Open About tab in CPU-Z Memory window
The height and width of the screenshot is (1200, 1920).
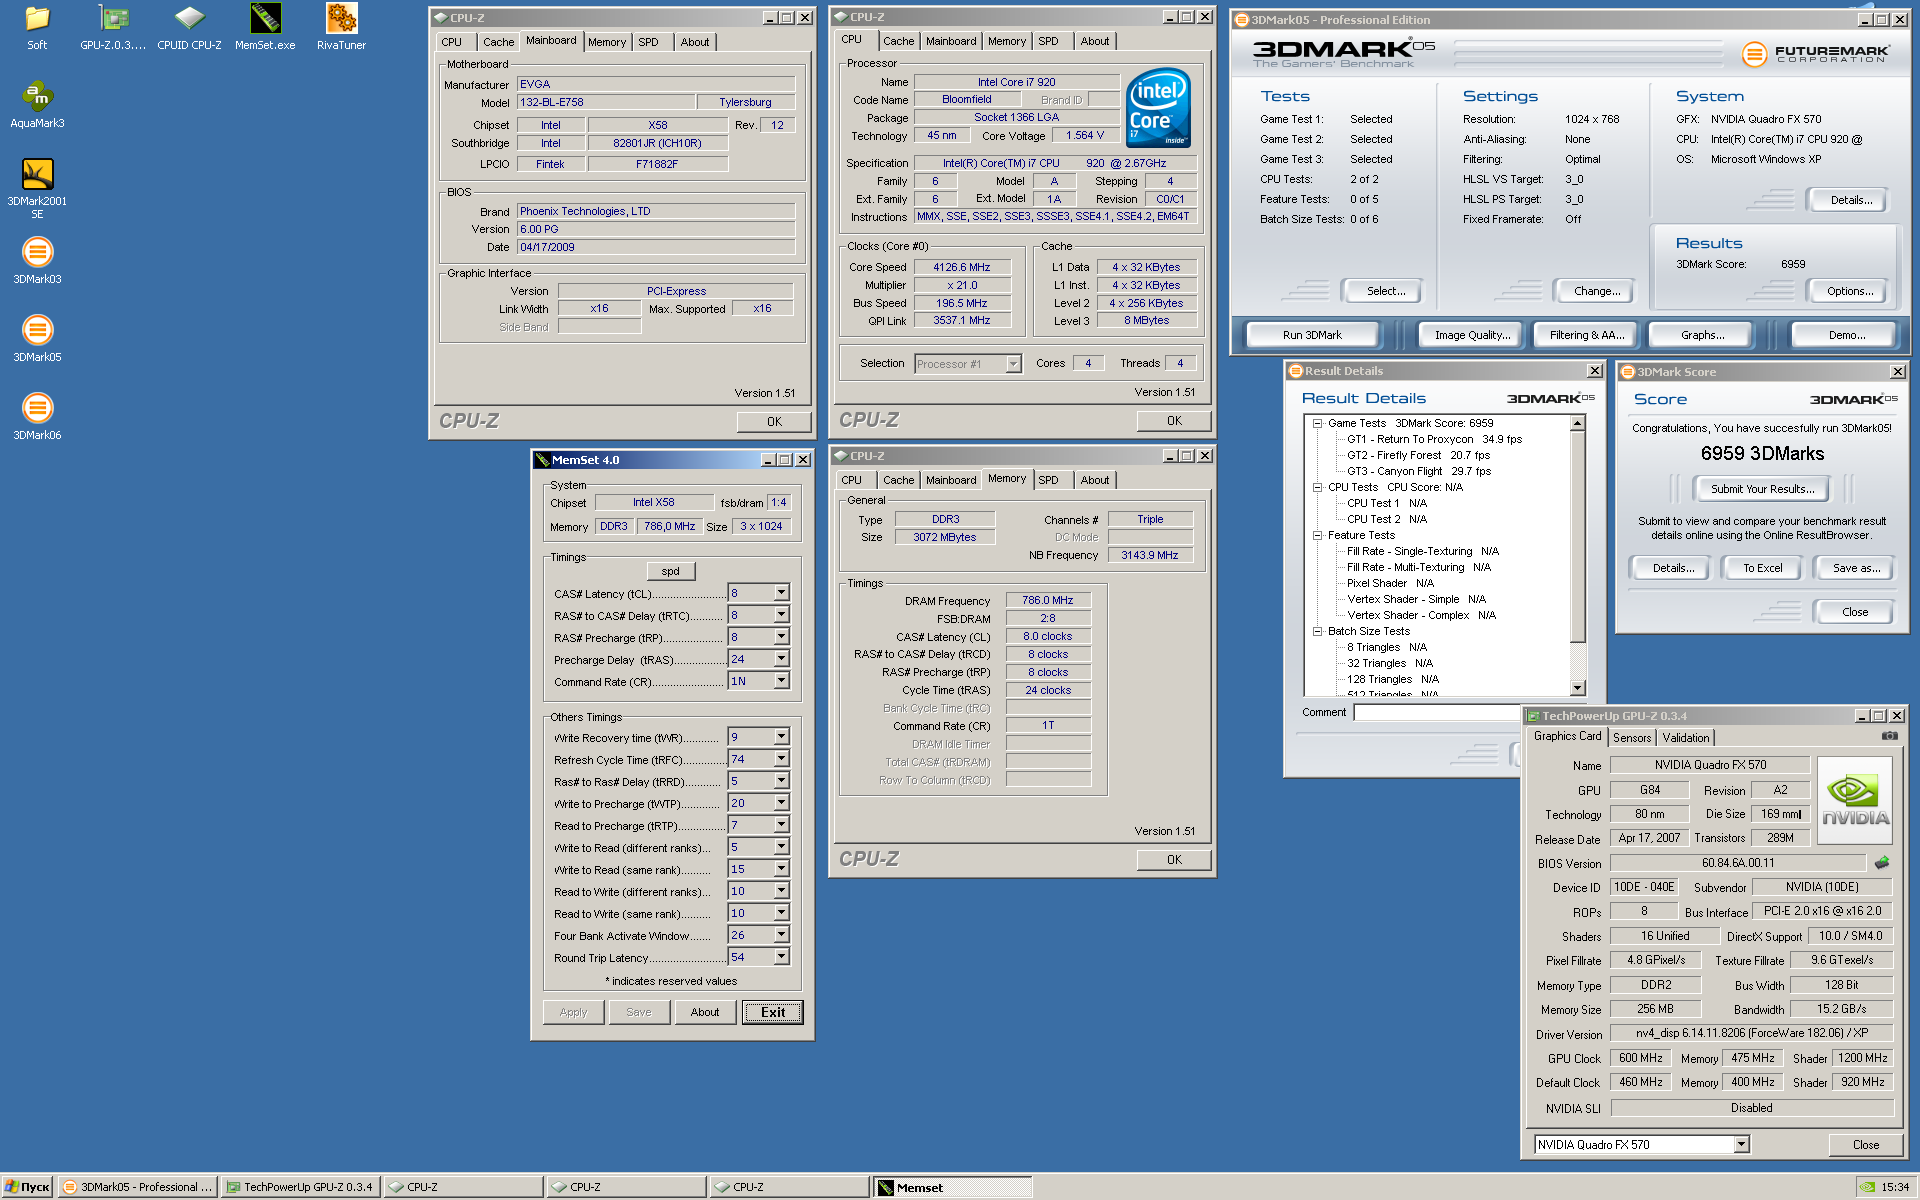(x=1094, y=480)
